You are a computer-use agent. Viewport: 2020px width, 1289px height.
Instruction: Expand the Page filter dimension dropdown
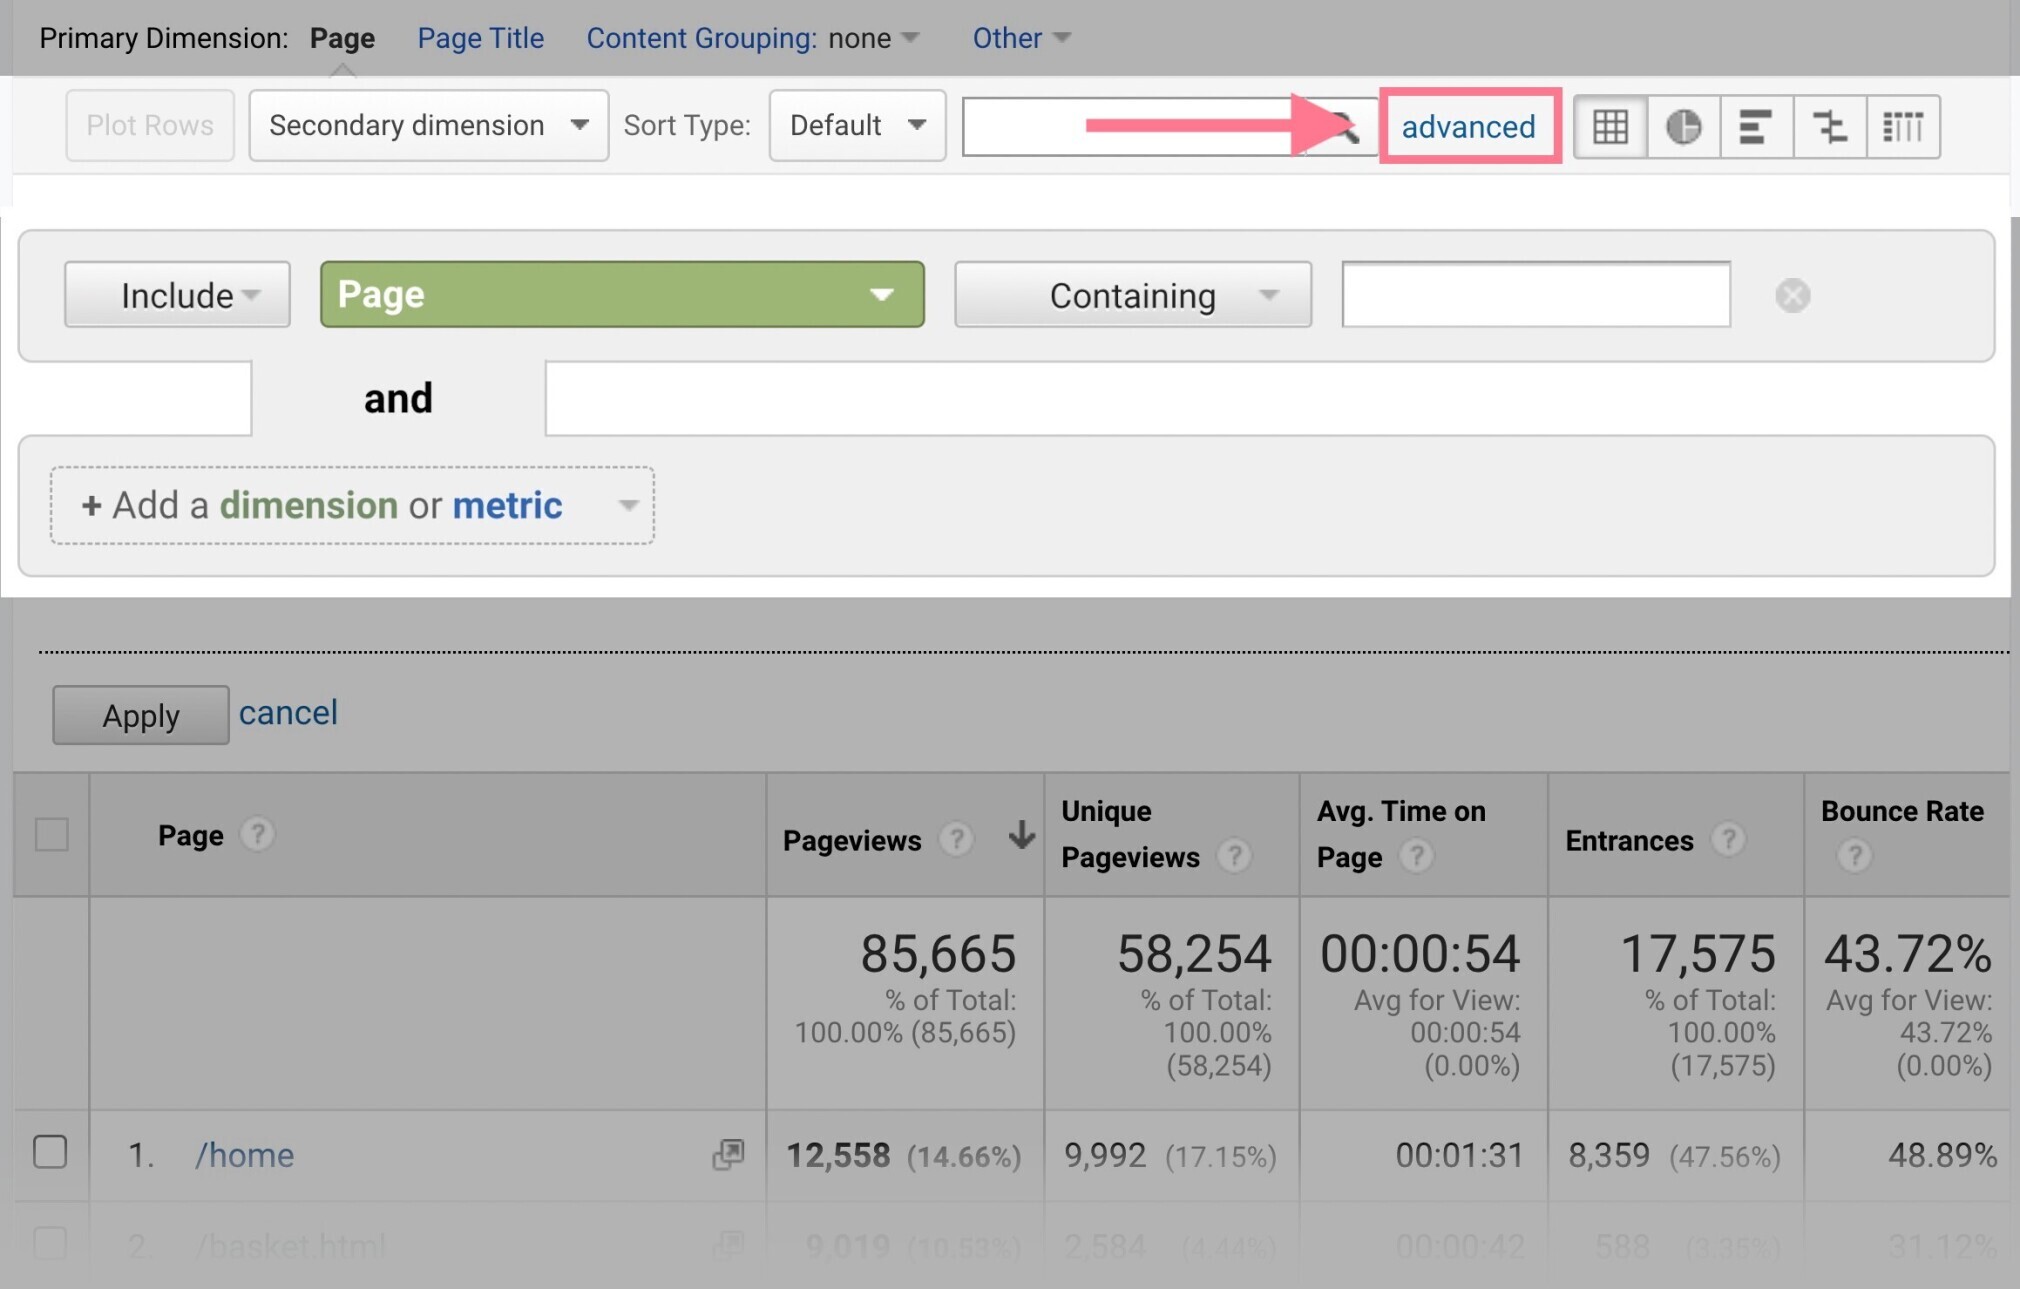point(620,293)
